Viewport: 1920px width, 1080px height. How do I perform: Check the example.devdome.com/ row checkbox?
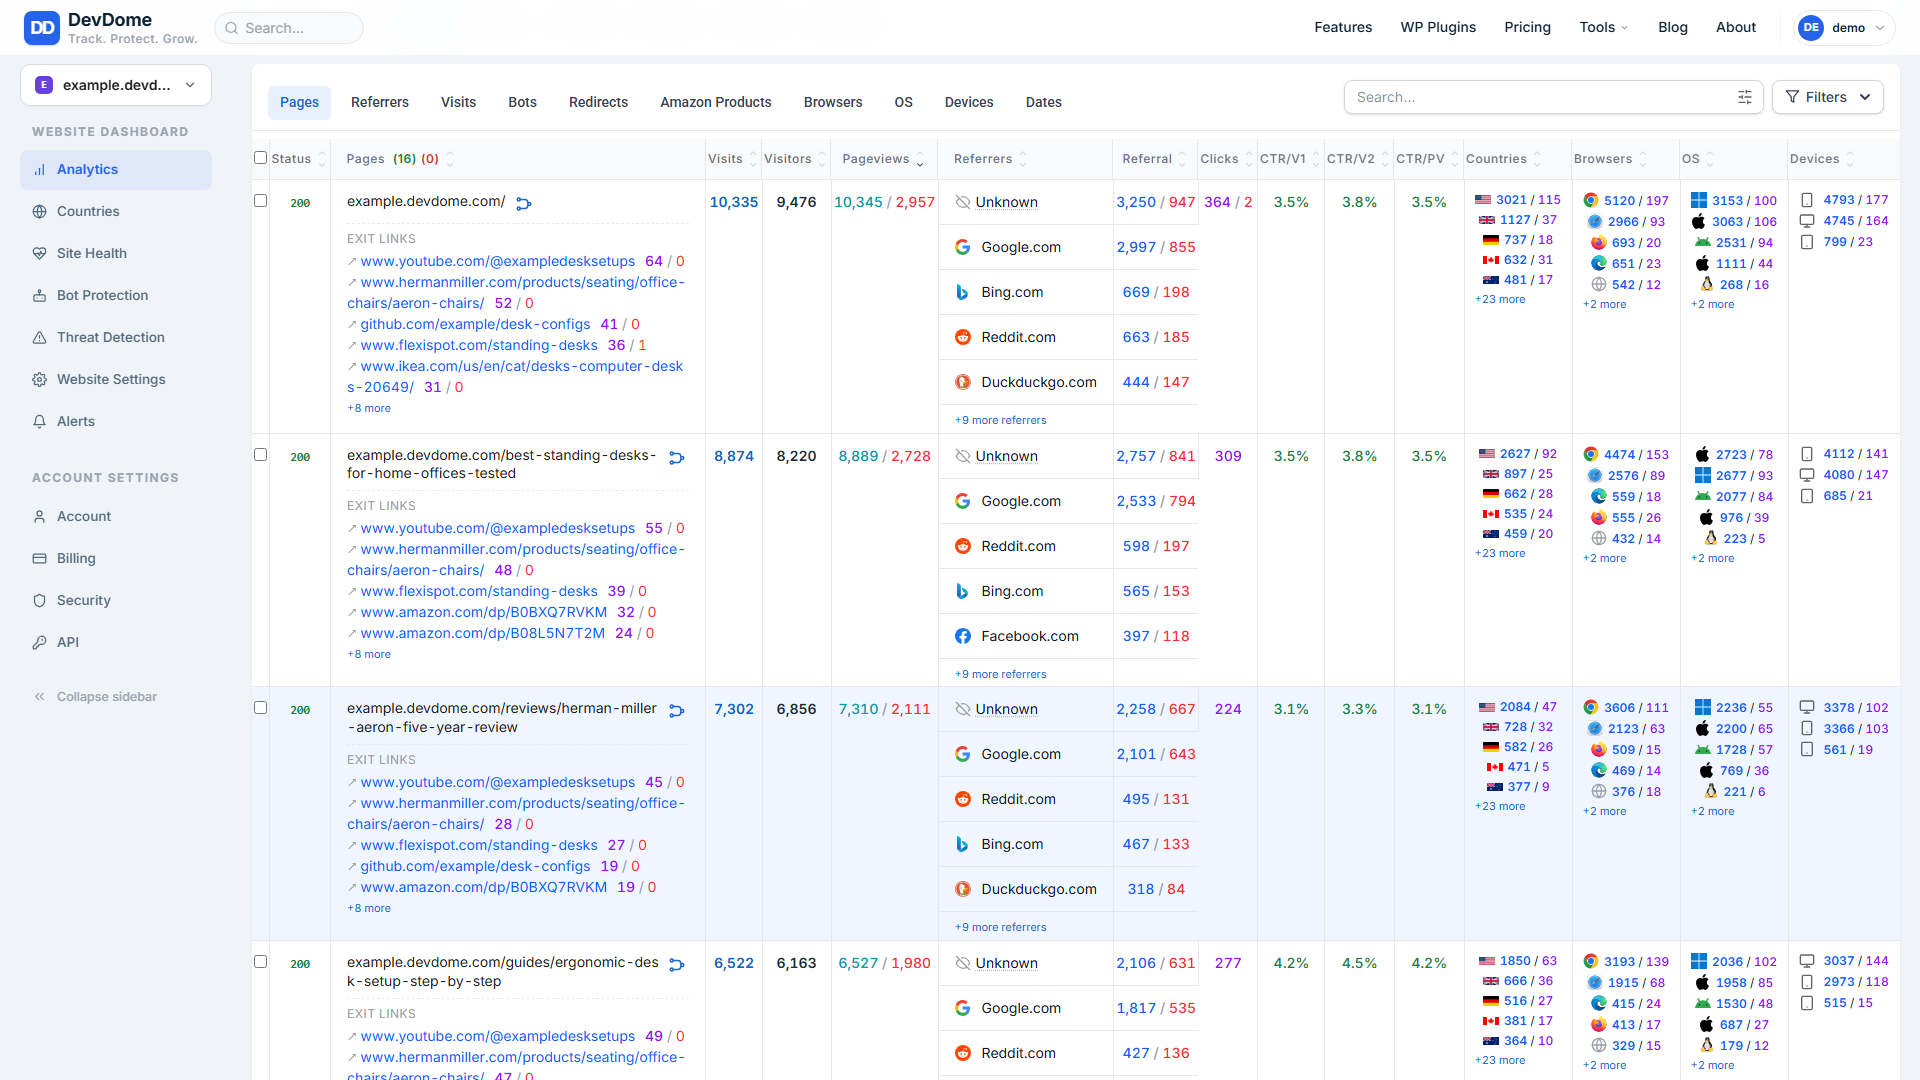tap(261, 201)
